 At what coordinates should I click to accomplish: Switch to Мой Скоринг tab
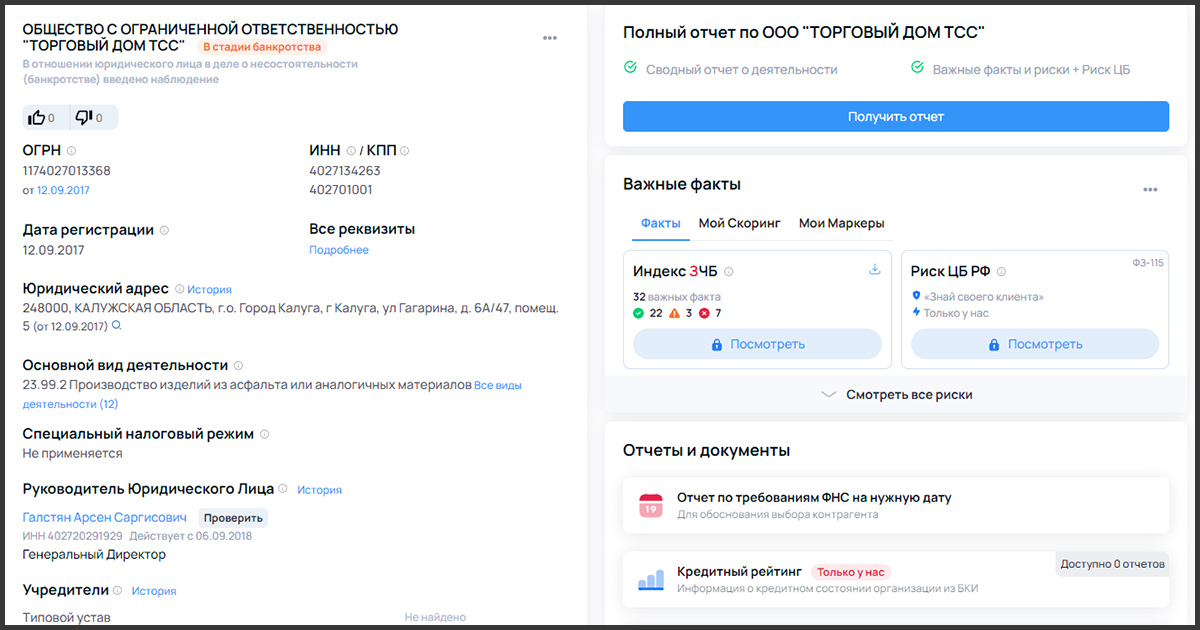[x=739, y=223]
